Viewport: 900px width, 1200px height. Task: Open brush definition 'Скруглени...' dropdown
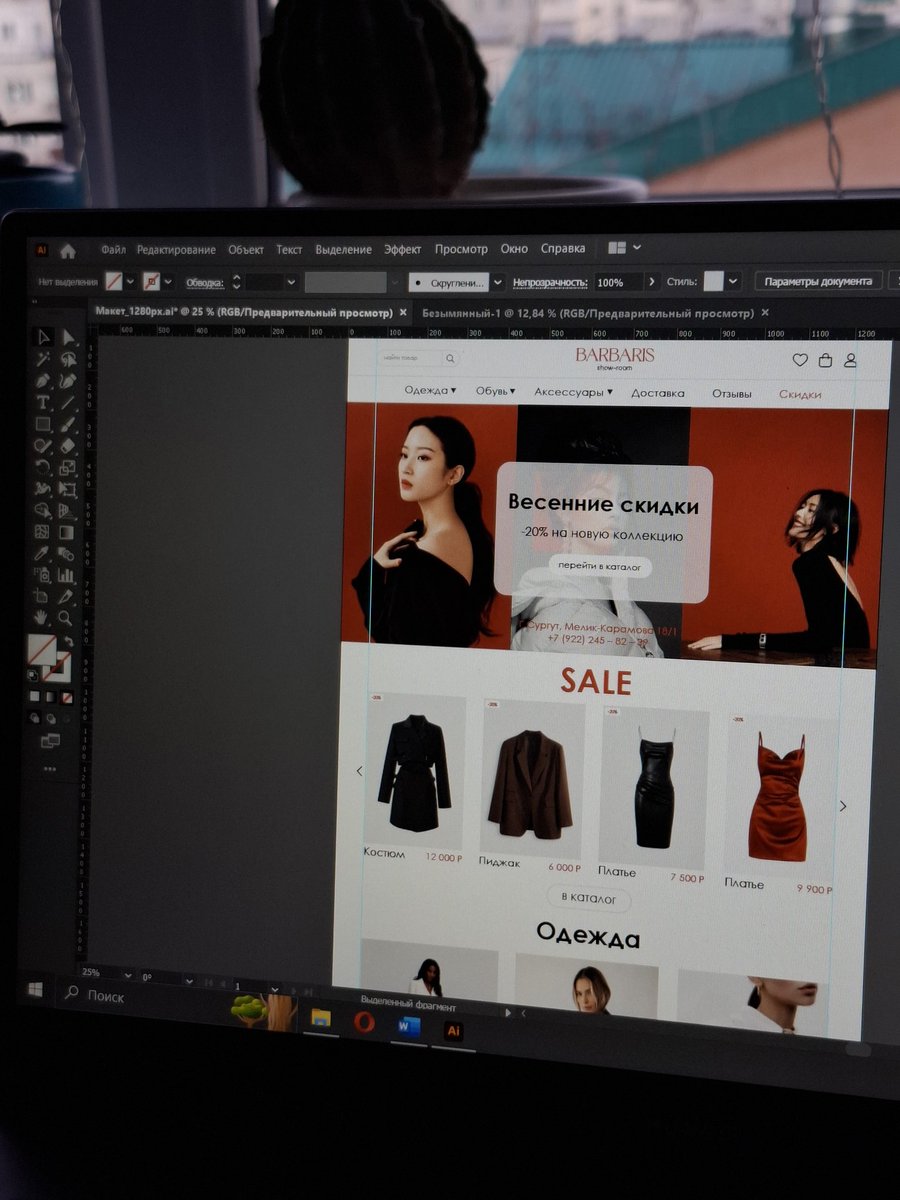(497, 282)
